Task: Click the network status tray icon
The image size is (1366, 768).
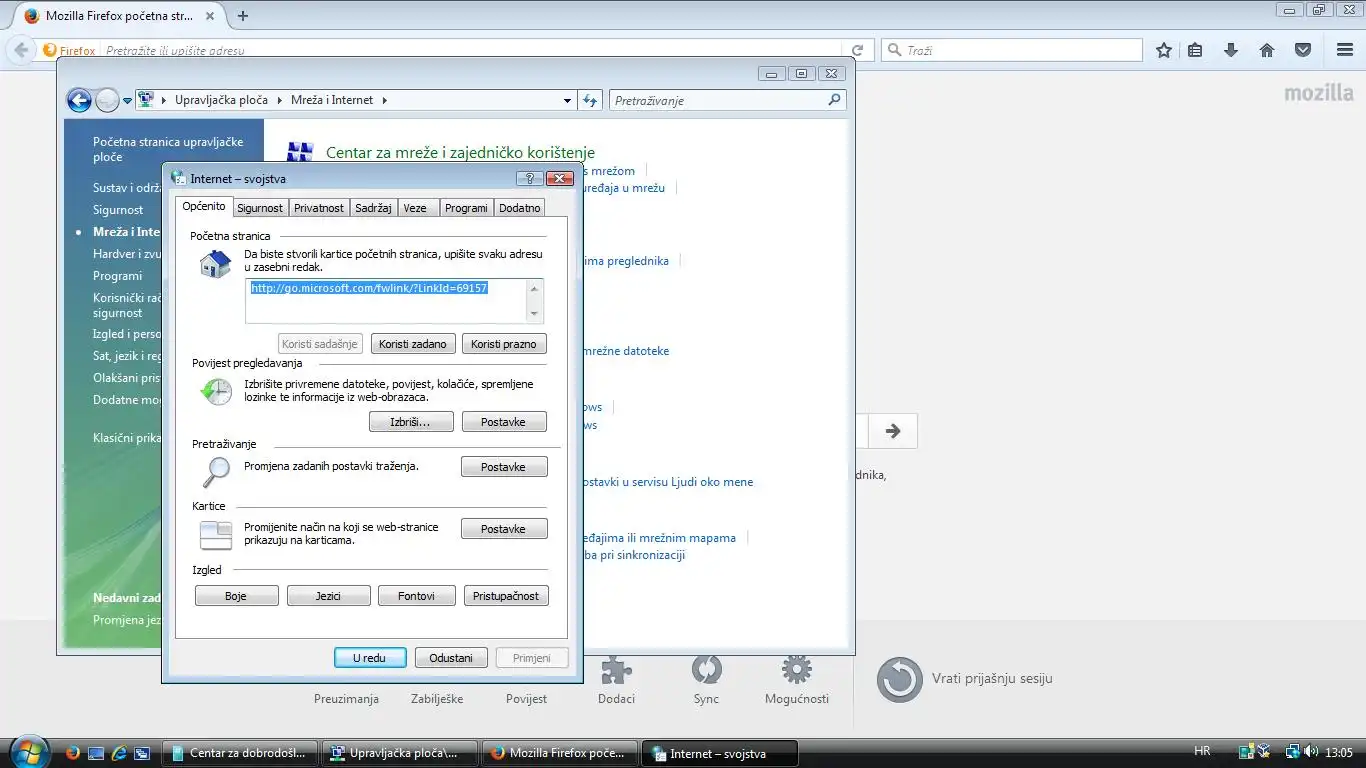Action: [x=1292, y=752]
